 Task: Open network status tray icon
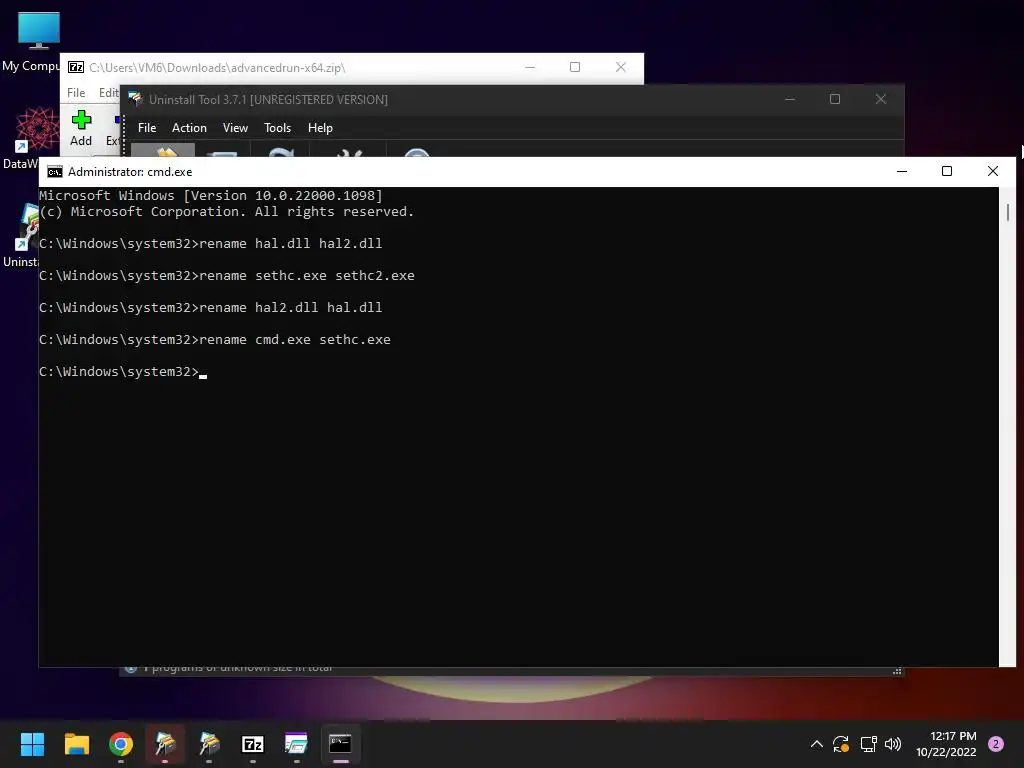(868, 744)
